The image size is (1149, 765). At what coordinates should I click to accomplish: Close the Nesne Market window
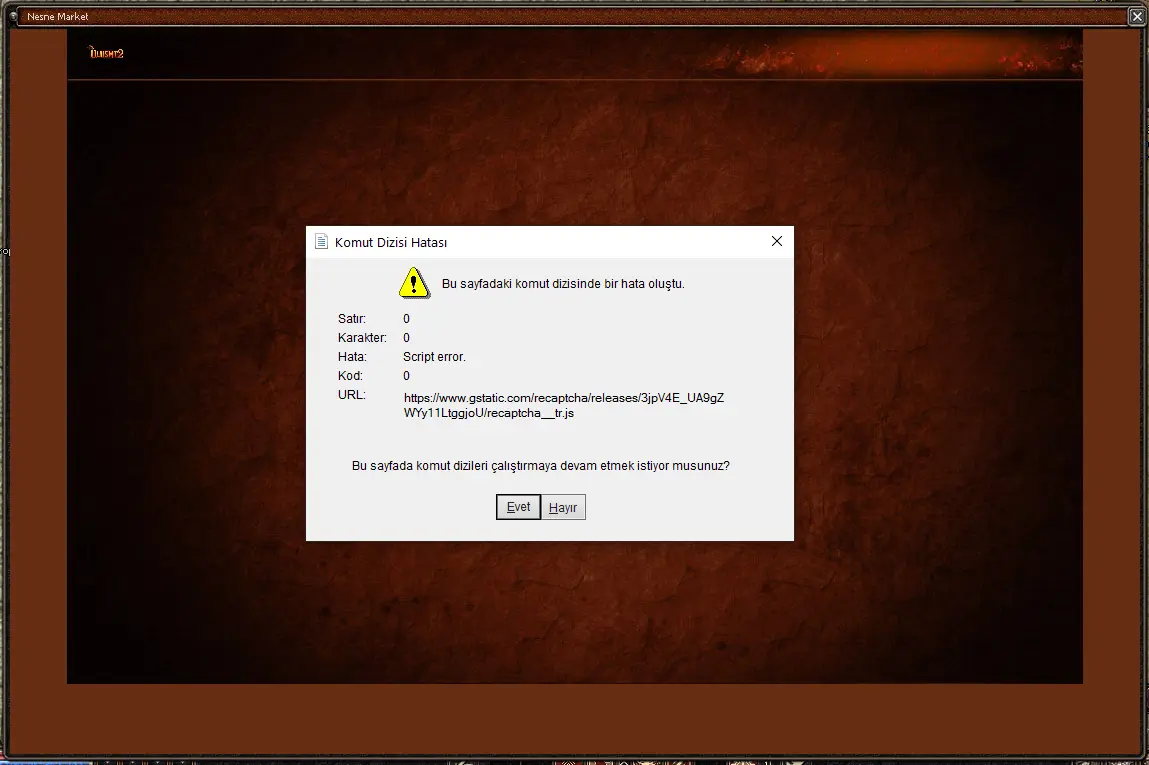1137,16
